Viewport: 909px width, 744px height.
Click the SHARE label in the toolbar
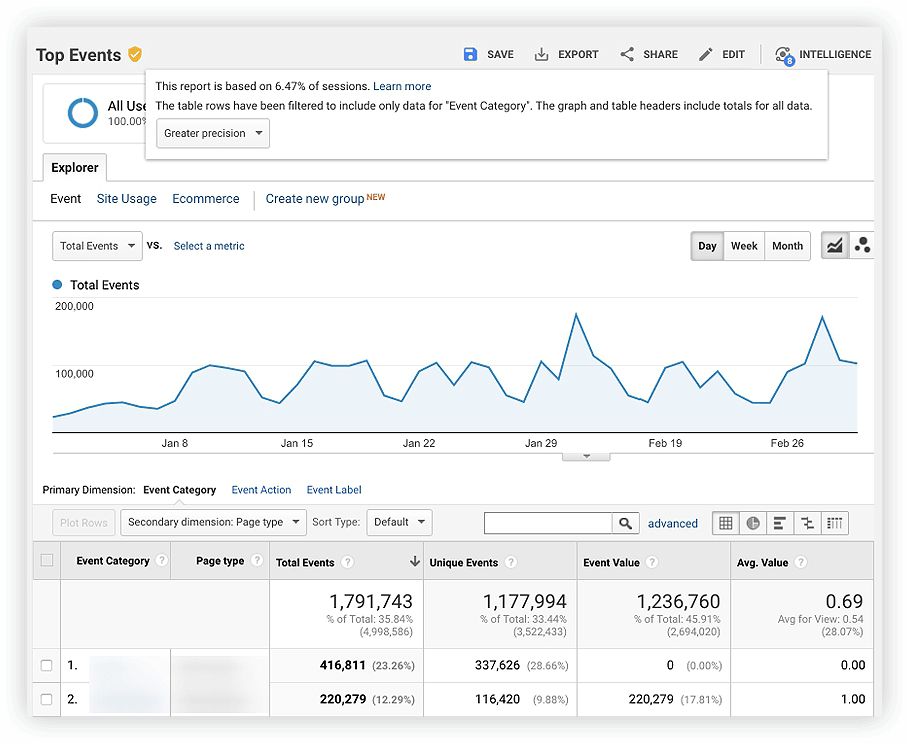click(660, 55)
